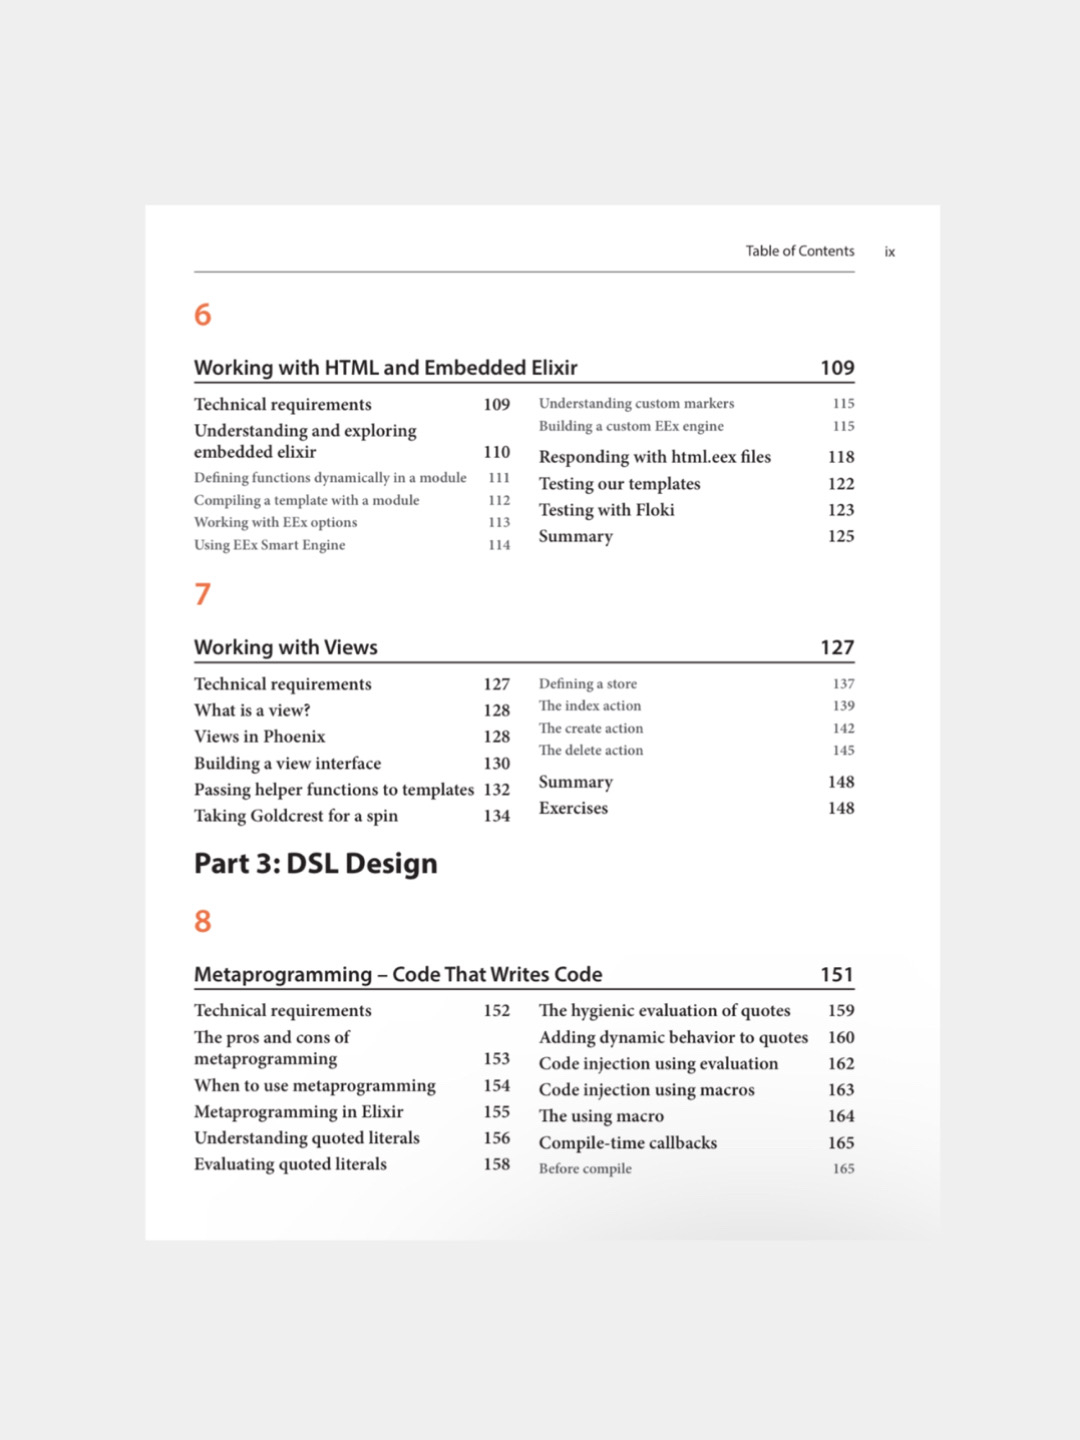Select "Adding dynamic behavior to quotes"
1080x1440 pixels.
coord(673,1037)
